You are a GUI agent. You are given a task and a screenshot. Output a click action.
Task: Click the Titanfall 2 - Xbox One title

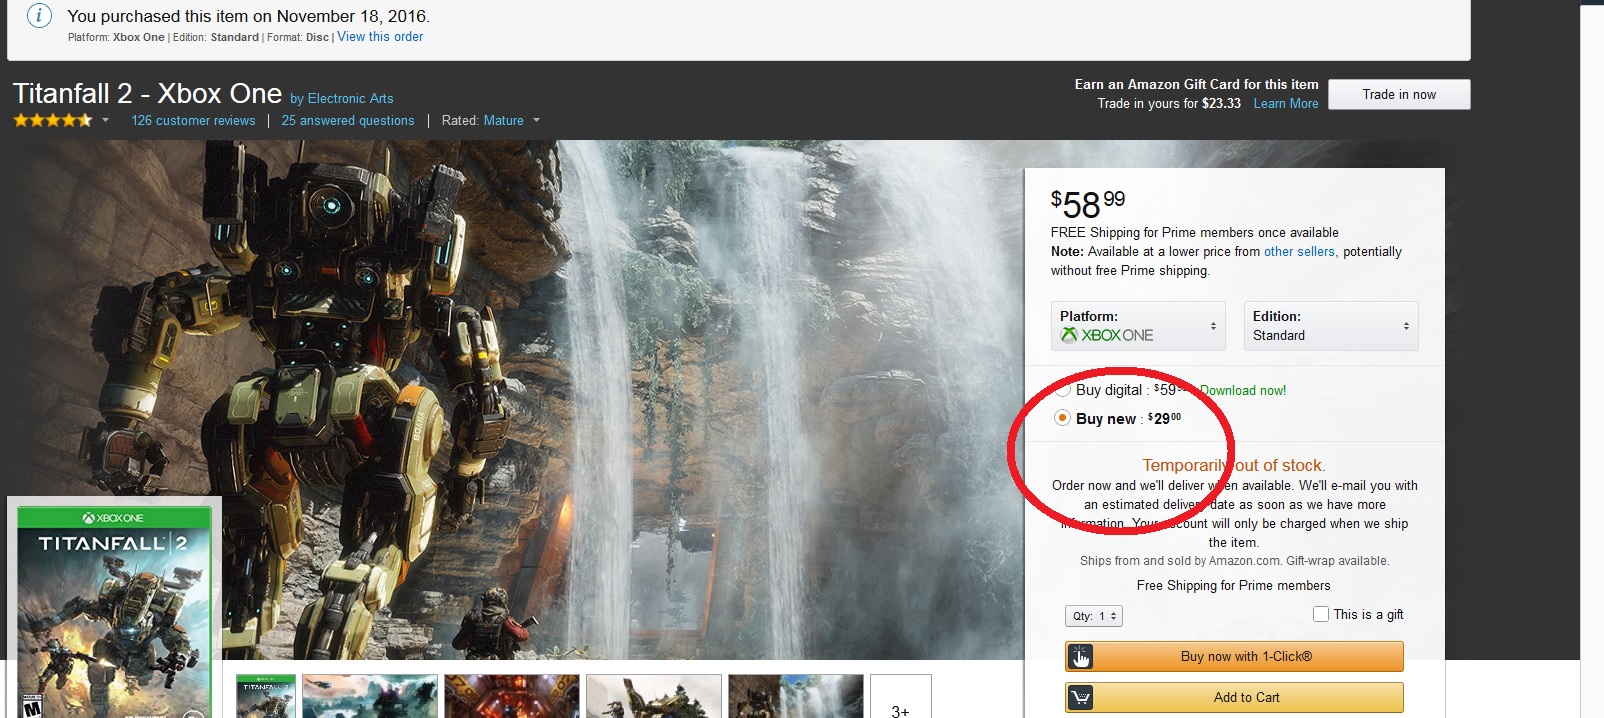tap(147, 93)
